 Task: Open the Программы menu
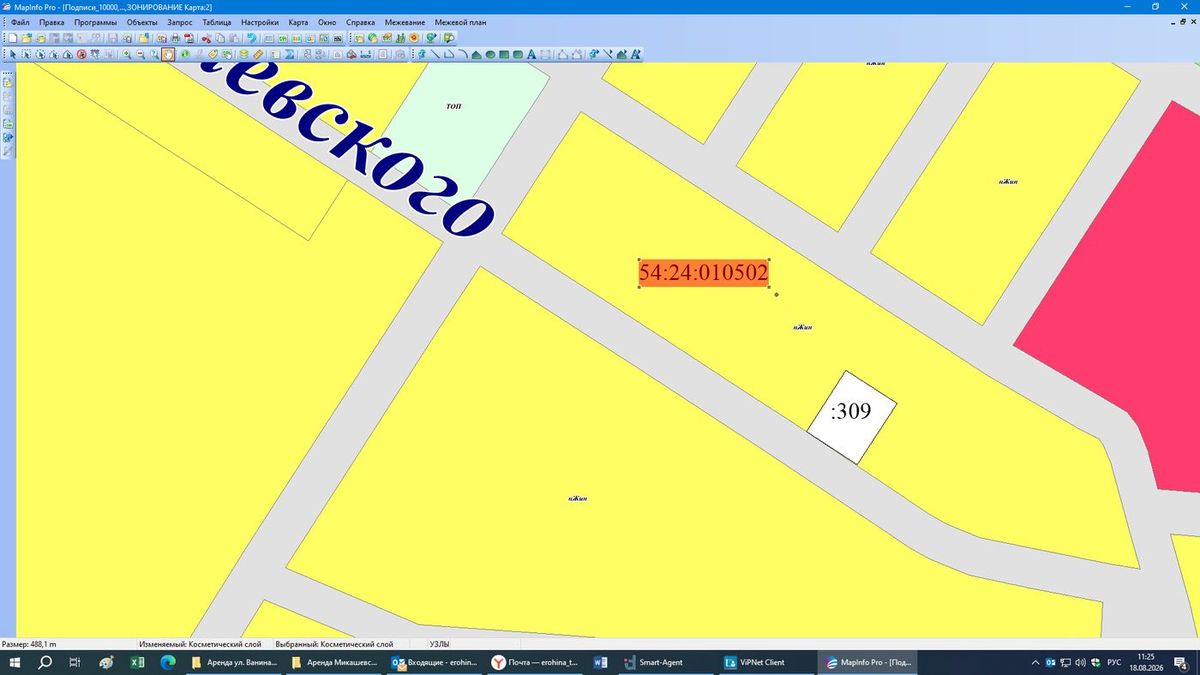click(95, 22)
